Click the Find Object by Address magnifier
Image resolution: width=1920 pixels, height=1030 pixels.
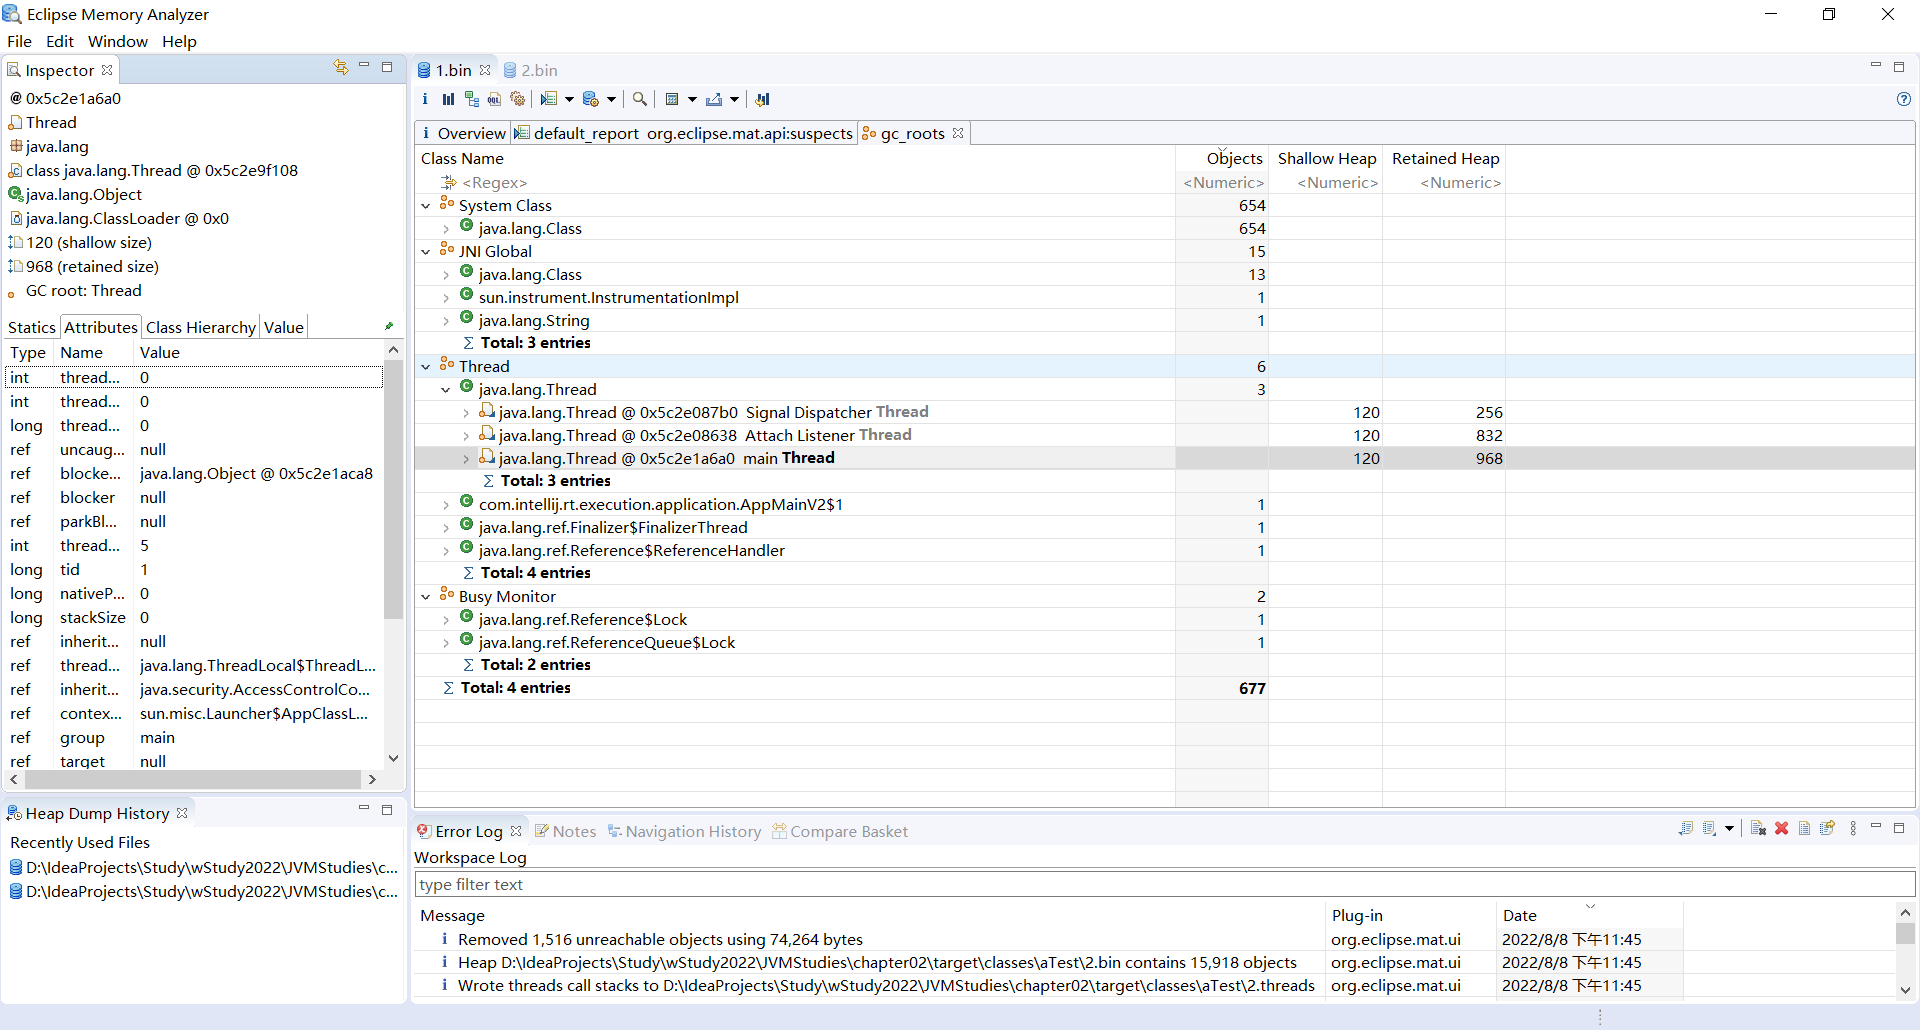click(x=640, y=99)
